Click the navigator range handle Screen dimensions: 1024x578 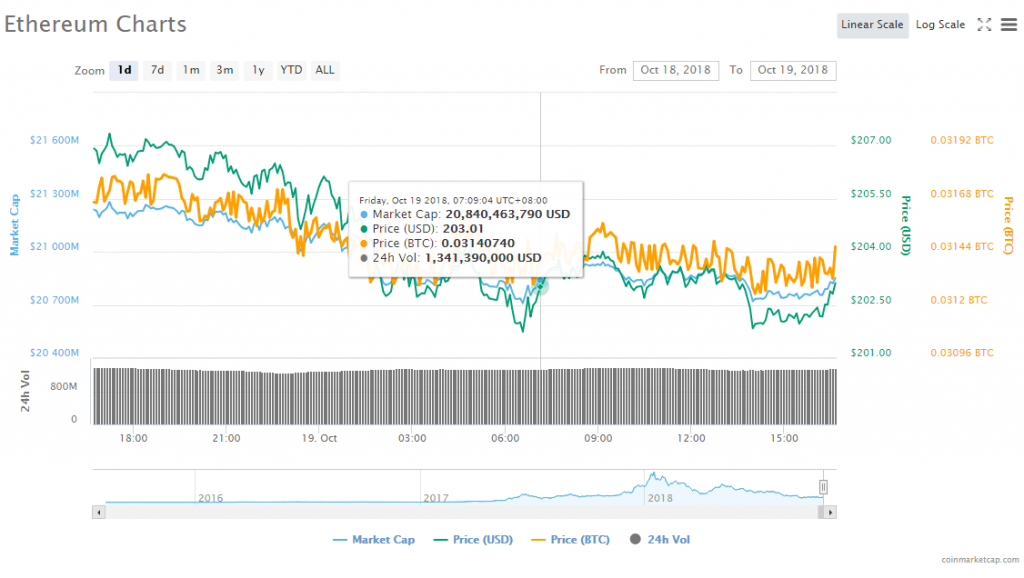click(824, 487)
